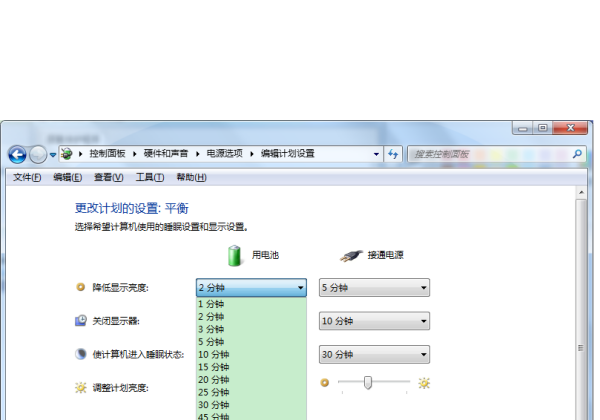
Task: Click 控制面板 breadcrumb in address bar
Action: [x=107, y=154]
